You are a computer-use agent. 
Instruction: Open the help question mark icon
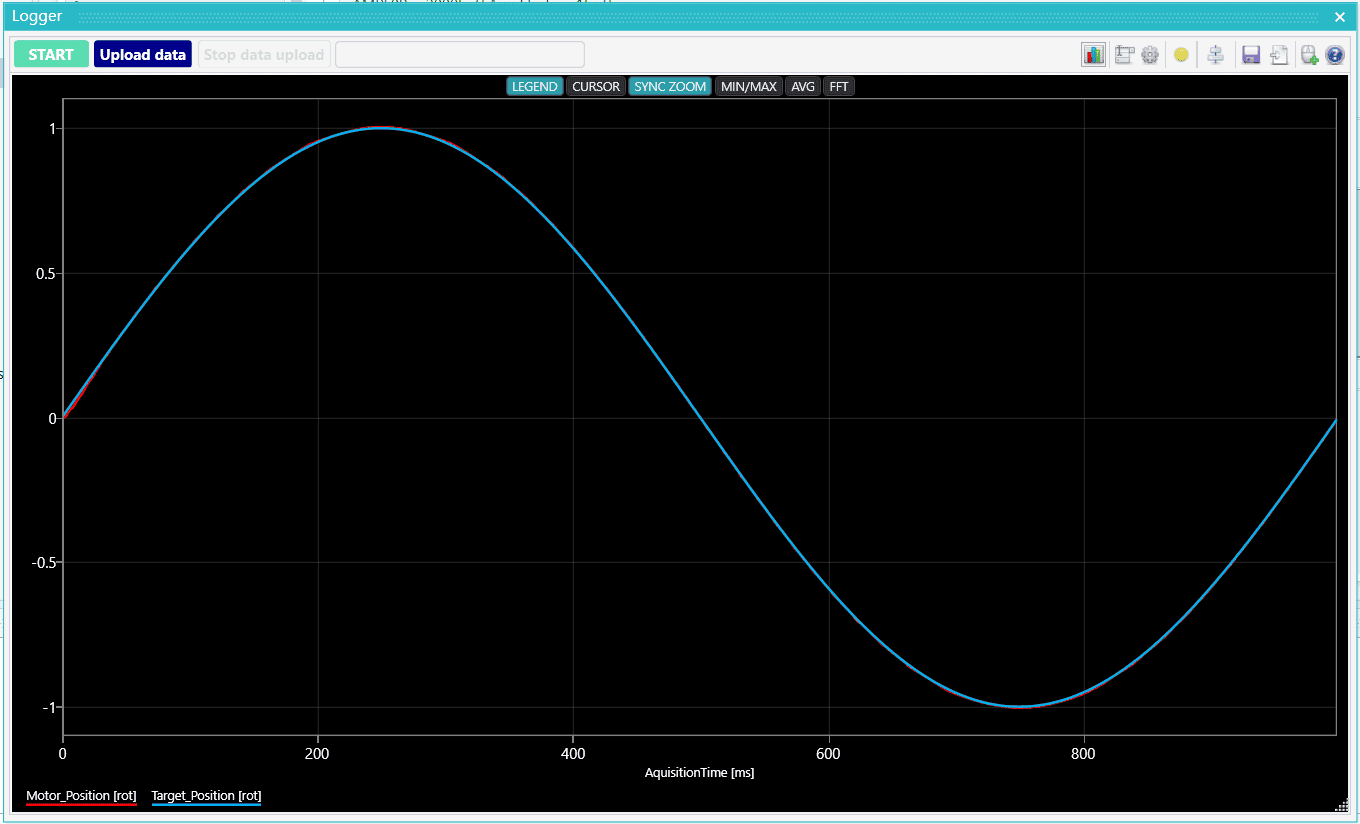(x=1334, y=55)
